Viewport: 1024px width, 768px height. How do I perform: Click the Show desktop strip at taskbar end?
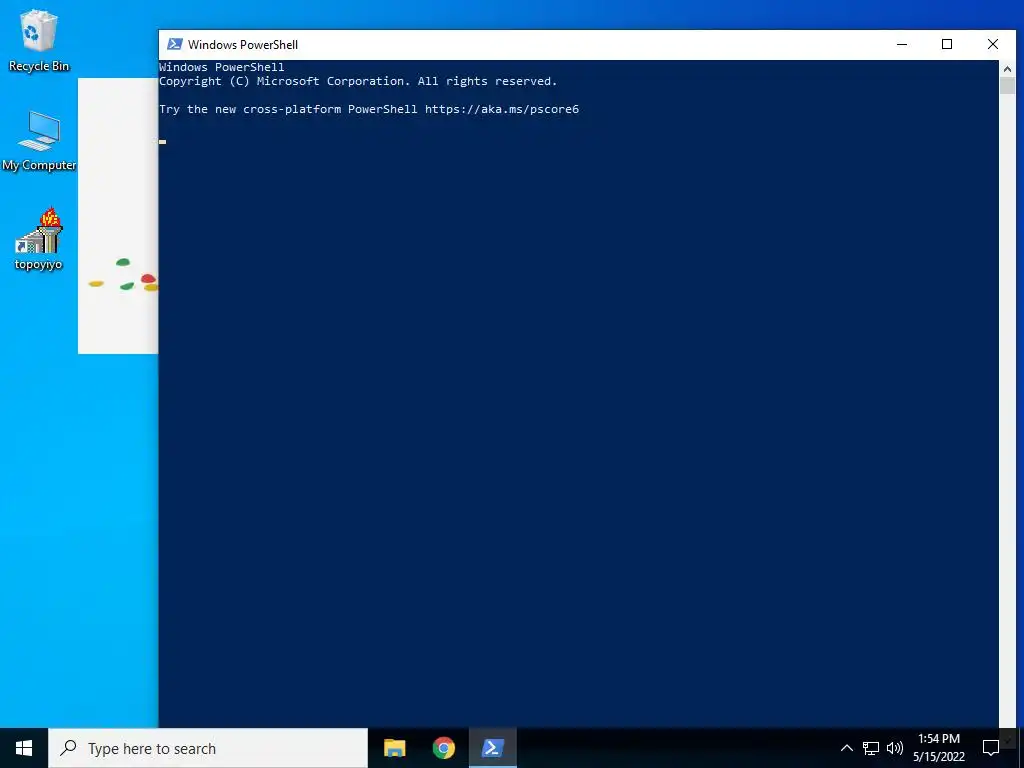click(1021, 748)
